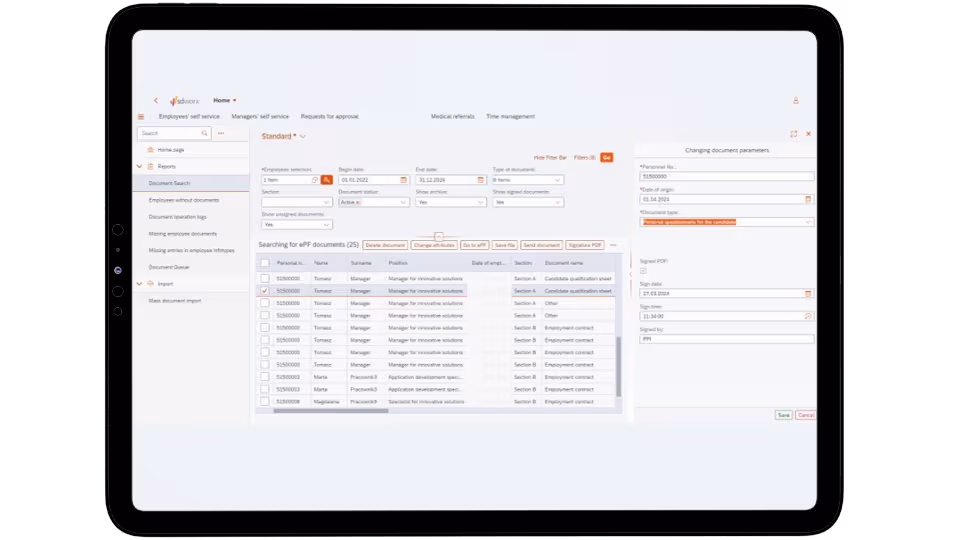Open the user profile icon
Screen dimensions: 960x540
[795, 100]
